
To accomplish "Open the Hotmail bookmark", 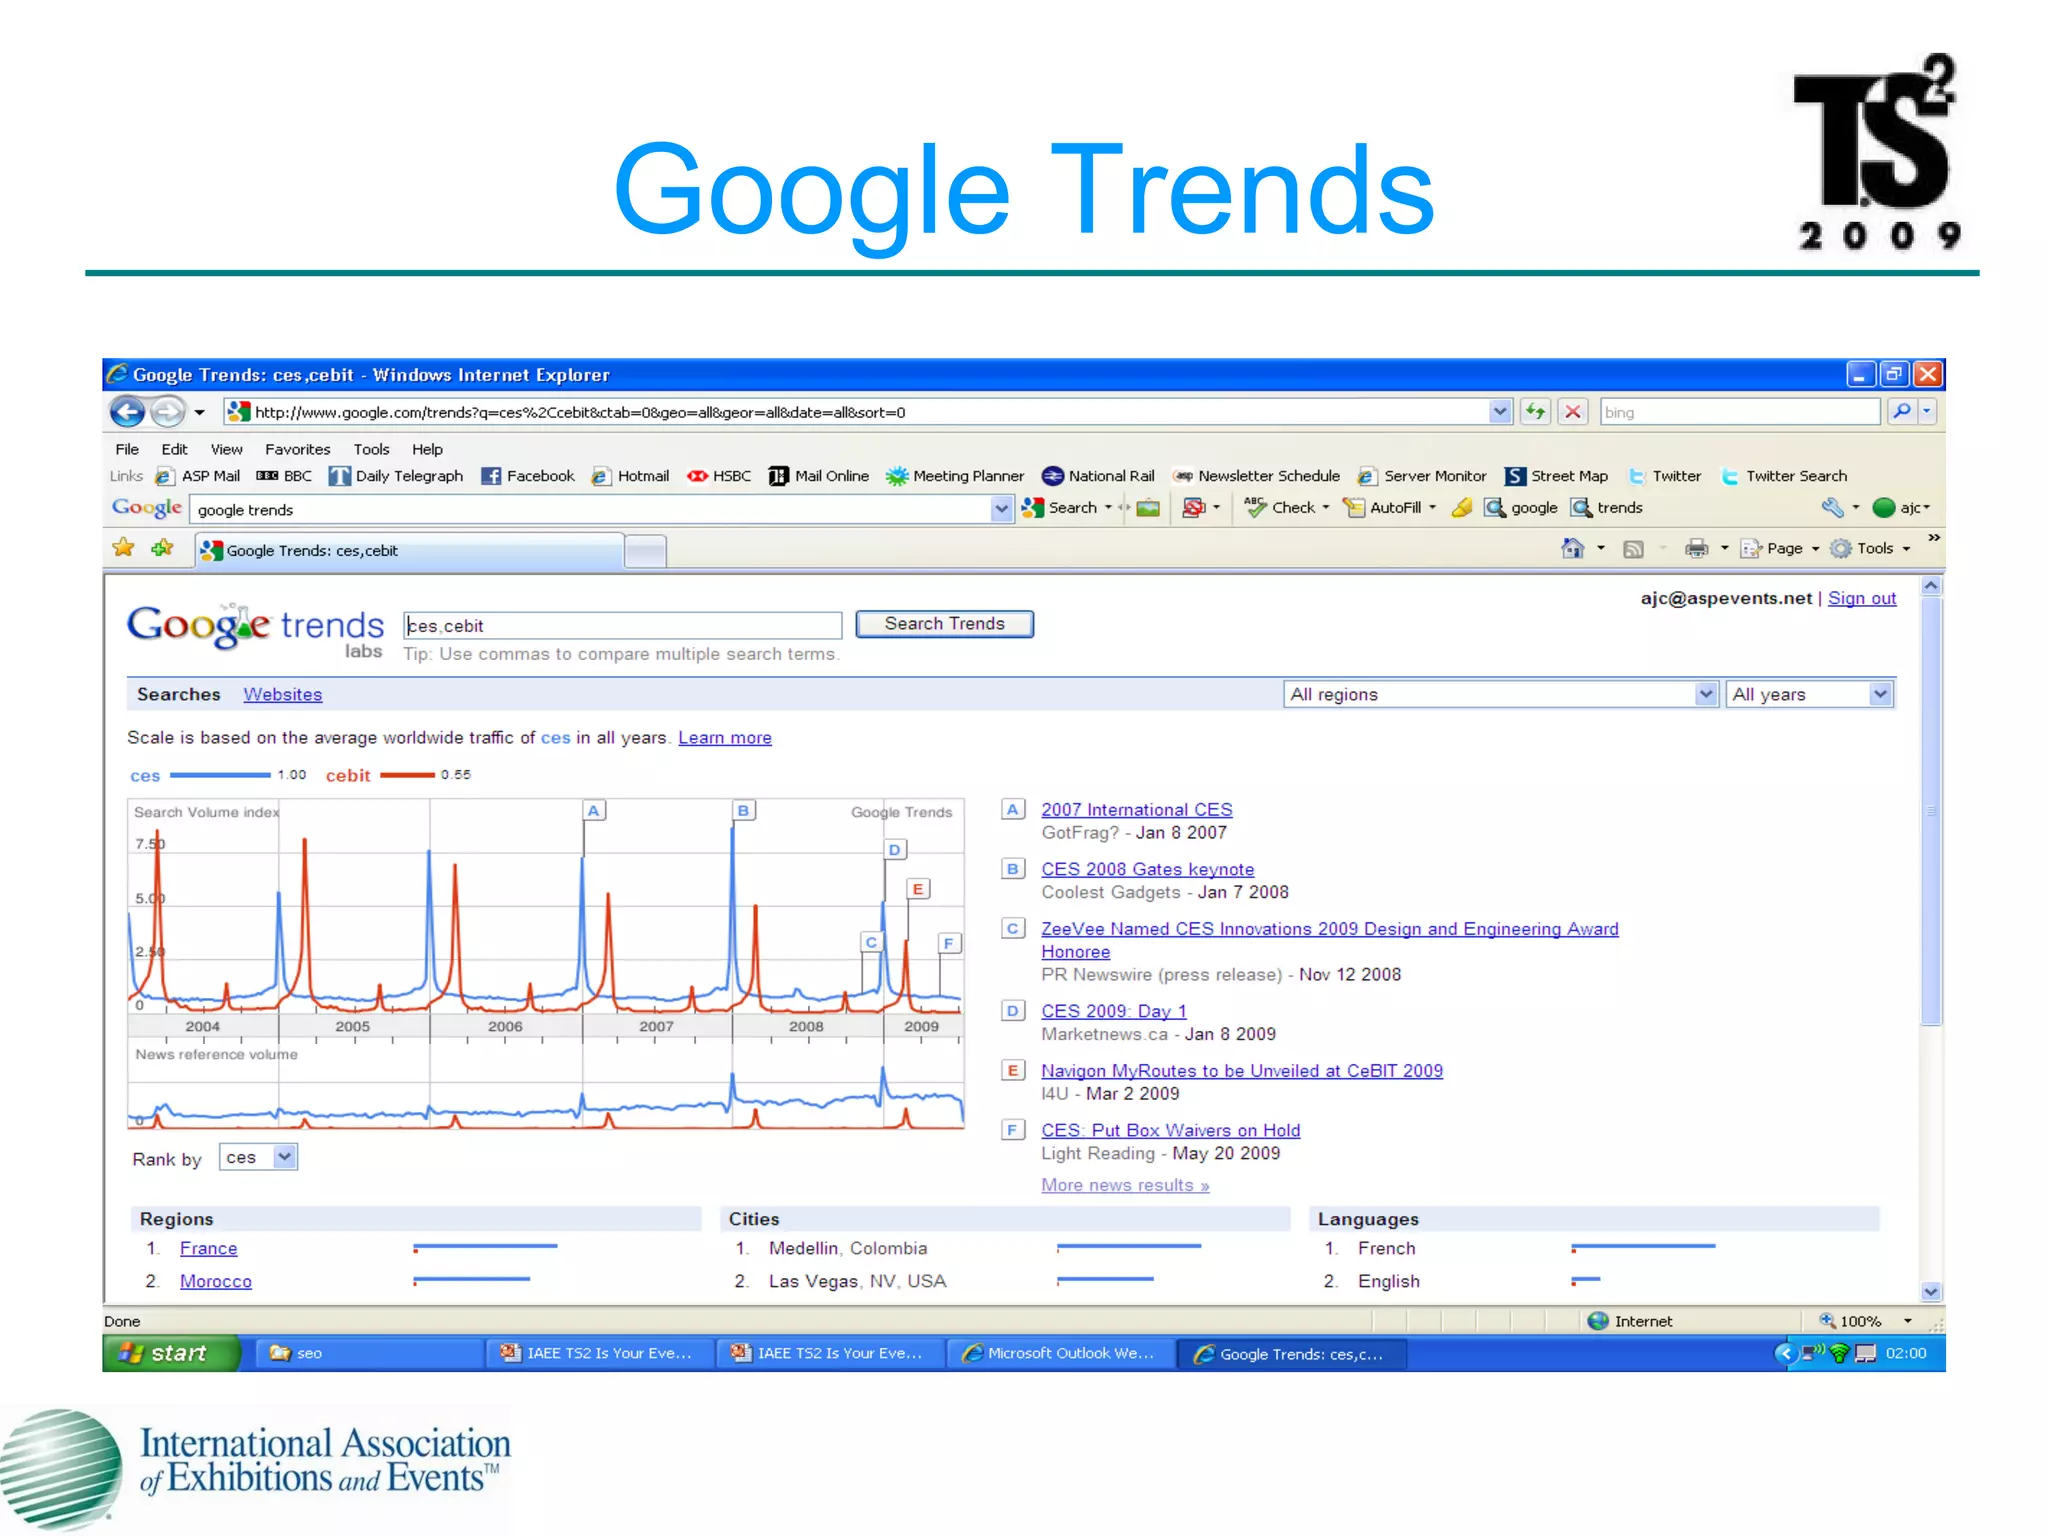I will pyautogui.click(x=630, y=476).
